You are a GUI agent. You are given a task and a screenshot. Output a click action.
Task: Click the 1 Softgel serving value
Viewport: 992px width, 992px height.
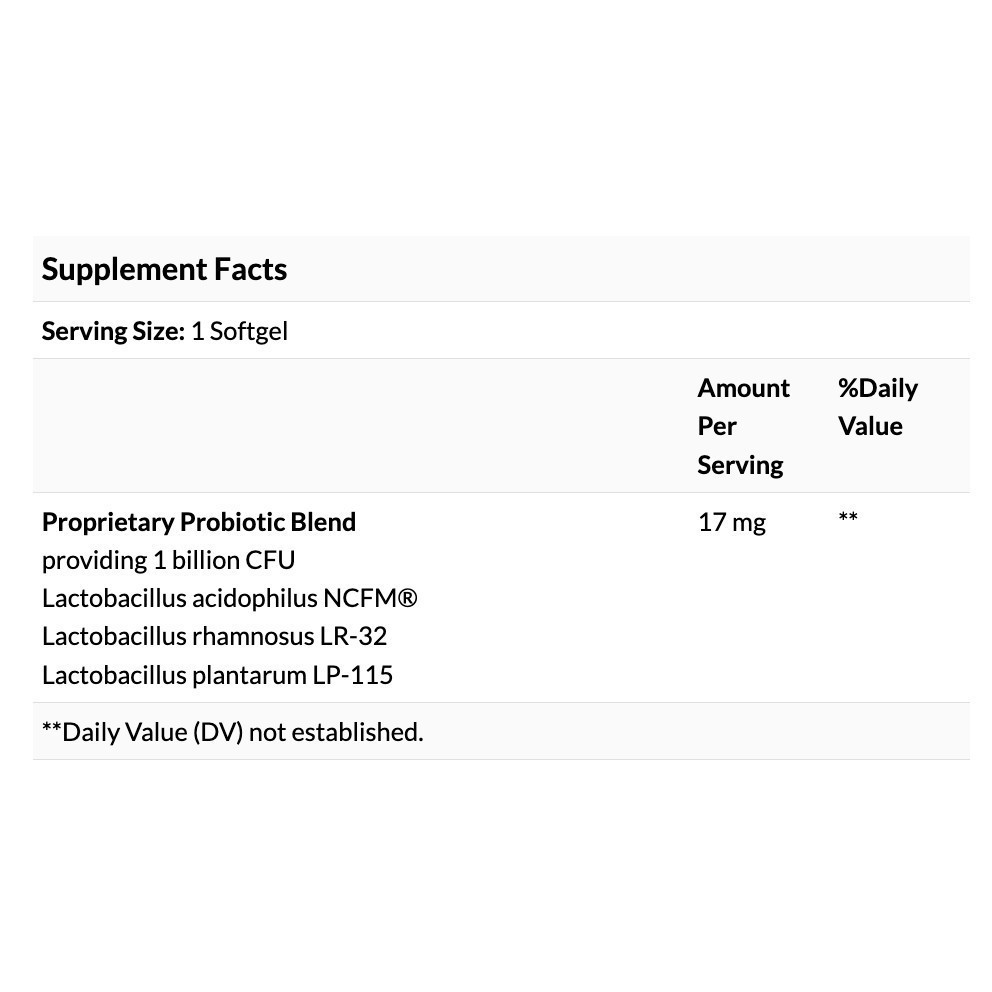[239, 331]
